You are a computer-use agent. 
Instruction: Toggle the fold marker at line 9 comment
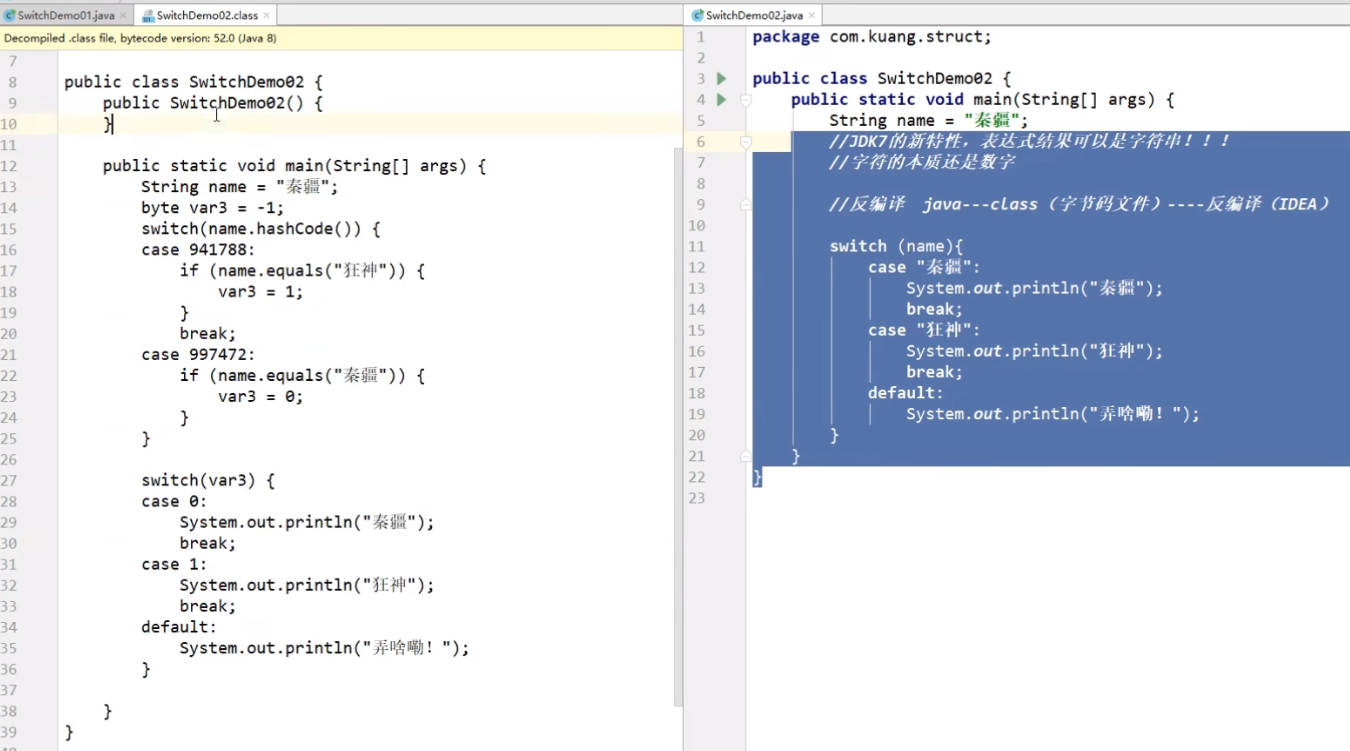coord(745,204)
